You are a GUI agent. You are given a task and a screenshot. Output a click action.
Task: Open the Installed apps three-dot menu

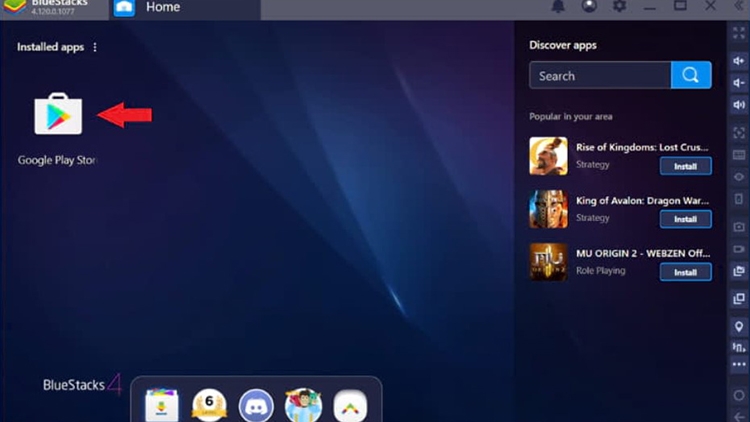click(95, 47)
